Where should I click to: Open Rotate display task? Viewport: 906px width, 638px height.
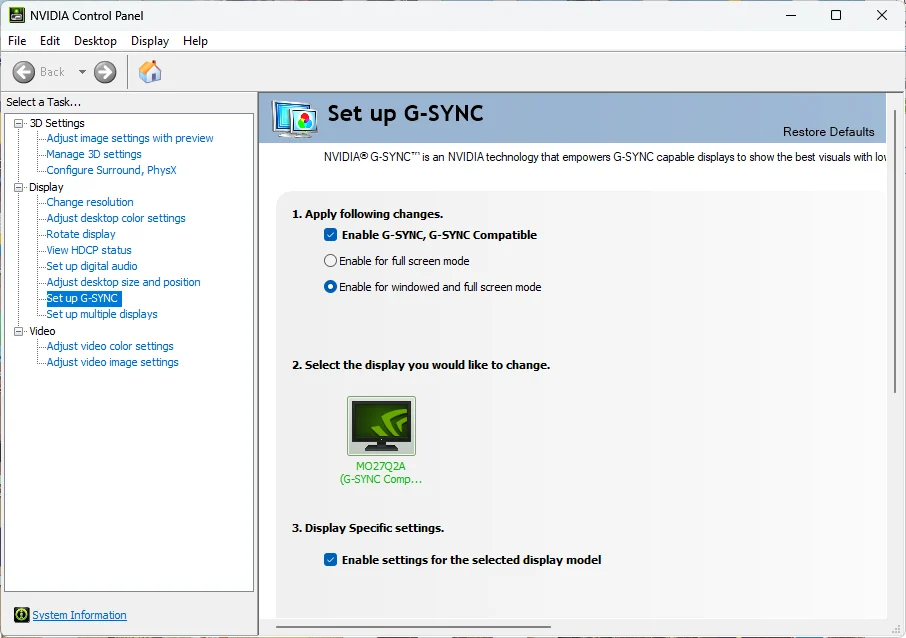pyautogui.click(x=81, y=234)
